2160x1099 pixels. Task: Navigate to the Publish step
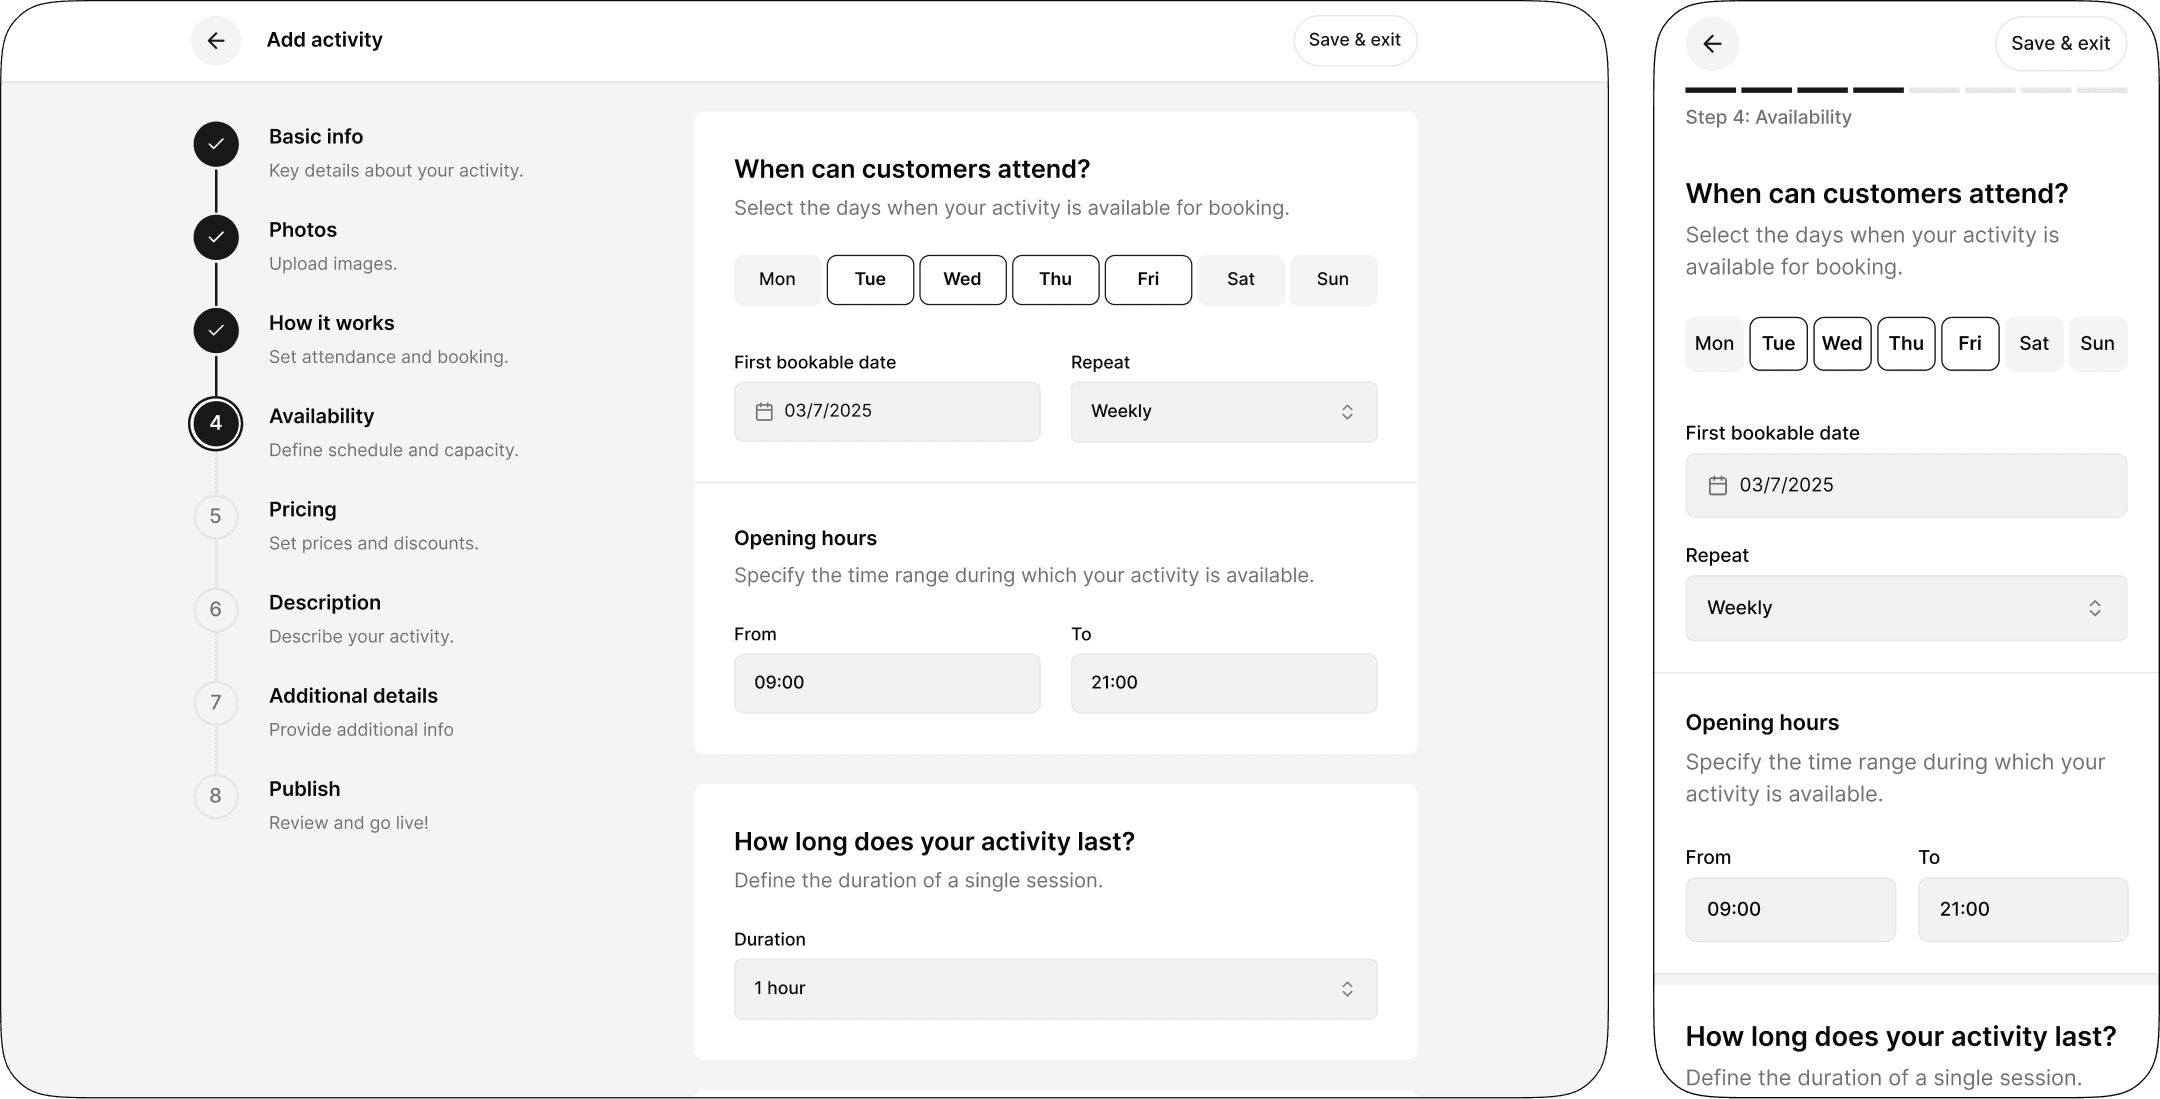(x=215, y=796)
